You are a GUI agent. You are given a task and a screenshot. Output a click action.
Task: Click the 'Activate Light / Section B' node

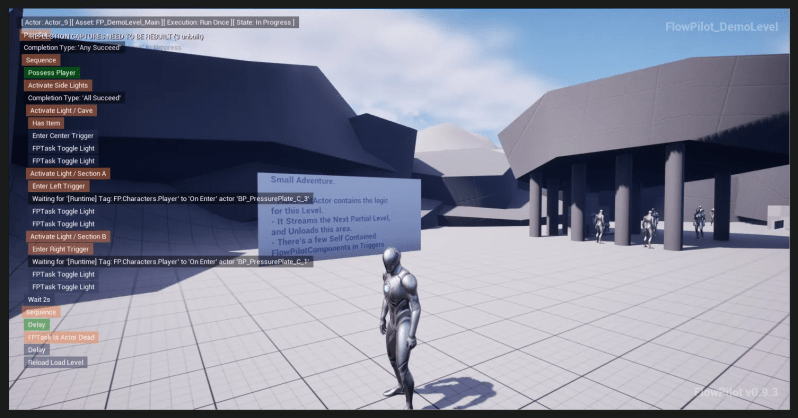(68, 237)
